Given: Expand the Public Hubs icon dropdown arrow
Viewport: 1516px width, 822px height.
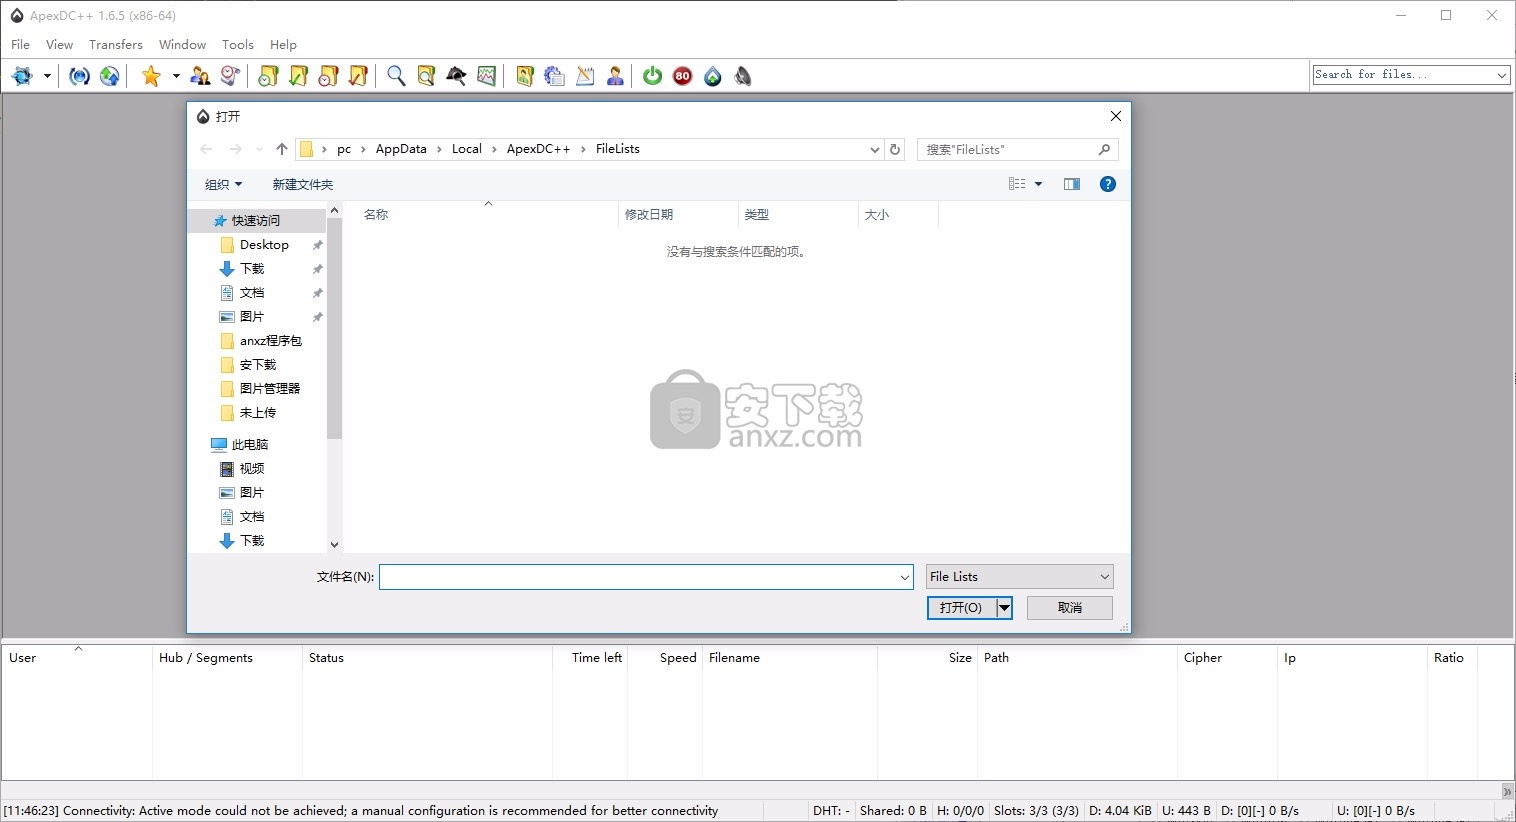Looking at the screenshot, I should 47,76.
